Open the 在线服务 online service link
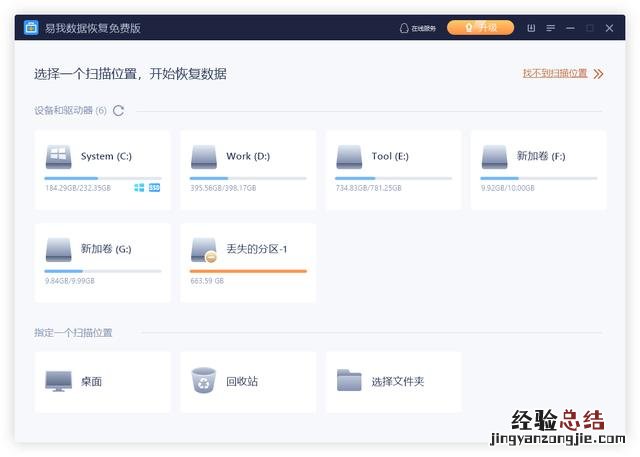The image size is (640, 457). pos(417,28)
